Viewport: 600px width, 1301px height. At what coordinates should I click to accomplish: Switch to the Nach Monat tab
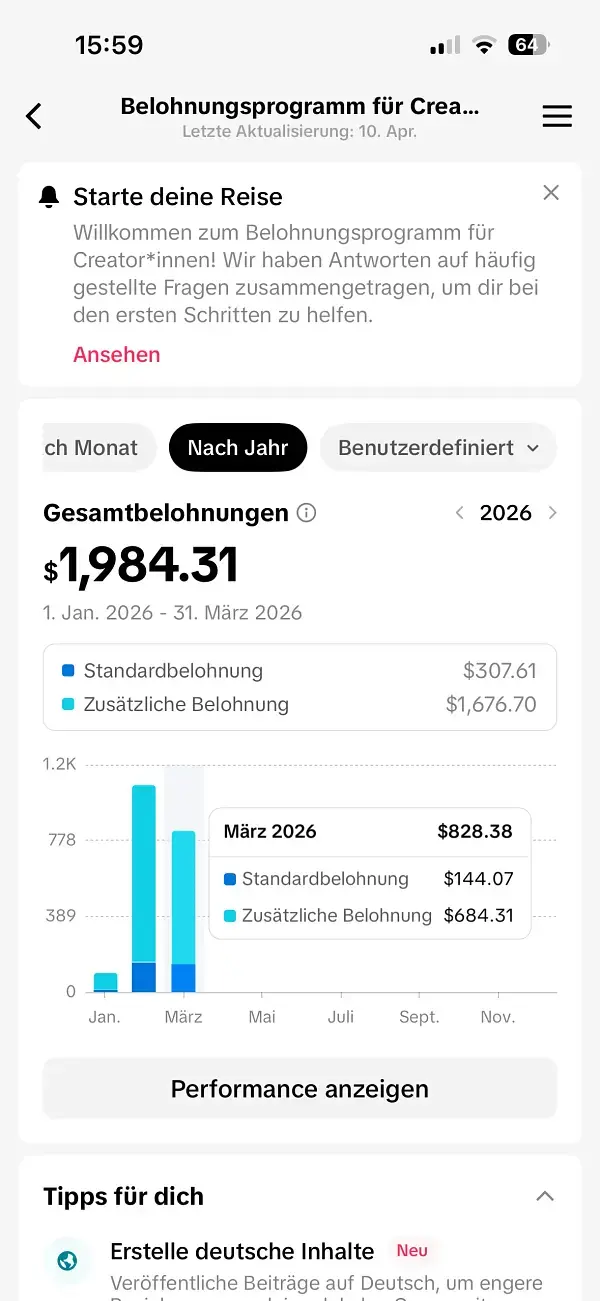[98, 448]
